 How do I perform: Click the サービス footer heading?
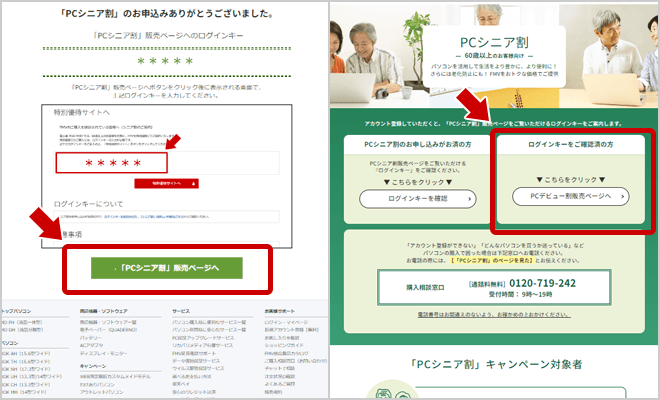point(181,311)
